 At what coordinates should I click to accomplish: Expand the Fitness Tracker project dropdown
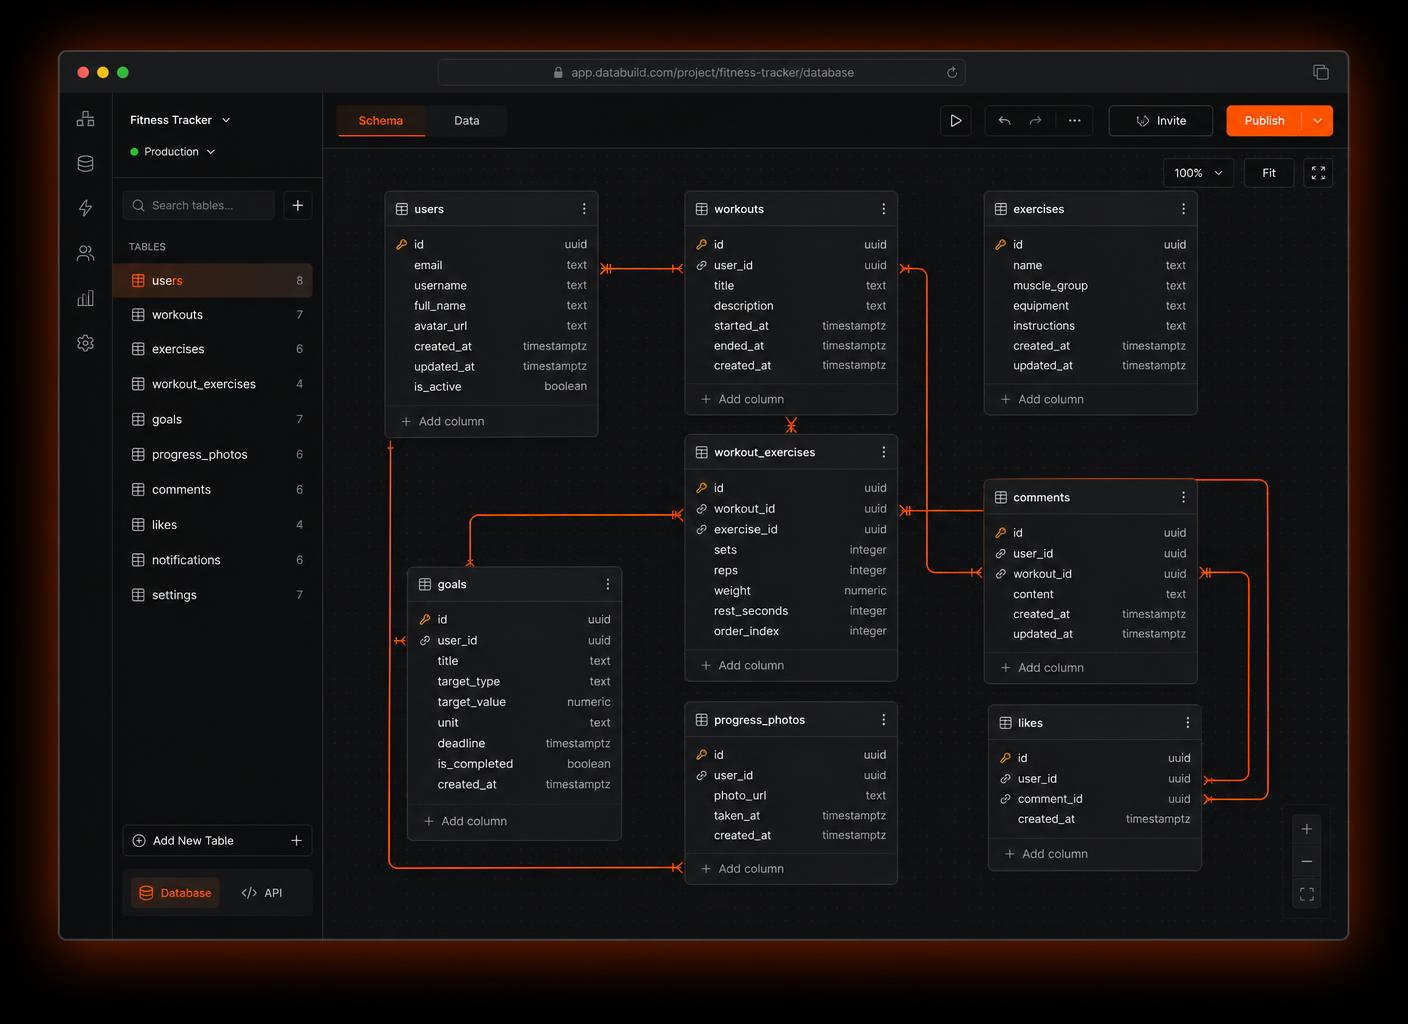(180, 120)
